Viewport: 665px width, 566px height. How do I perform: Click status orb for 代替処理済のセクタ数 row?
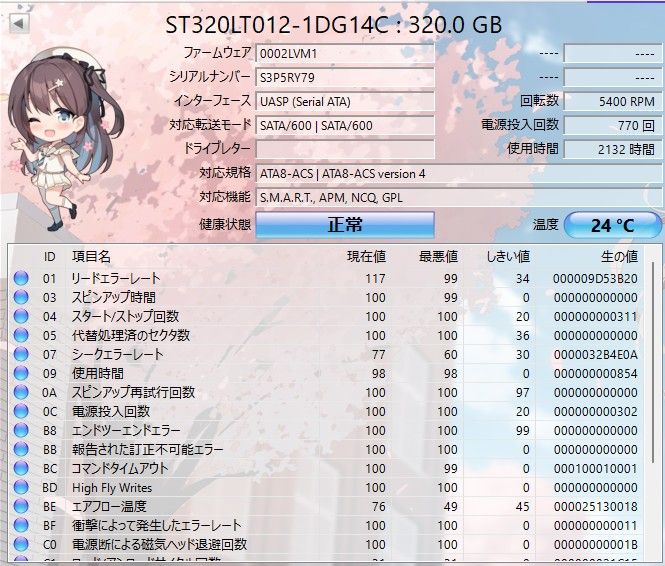pos(21,335)
